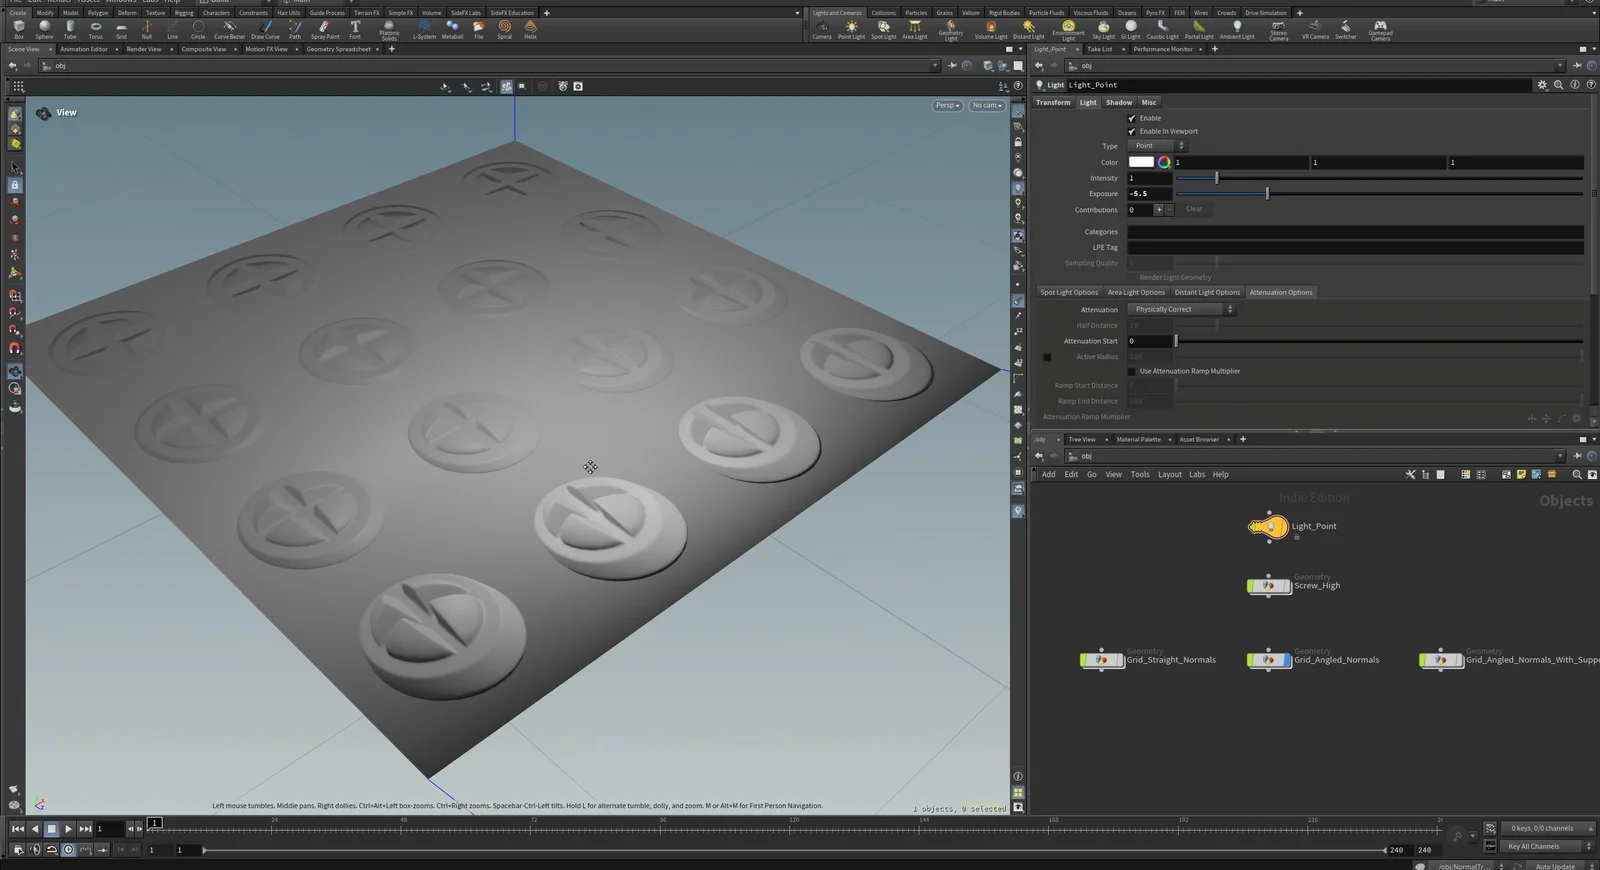Click the Metaball shelf tool
Viewport: 1600px width, 870px height.
pos(453,30)
